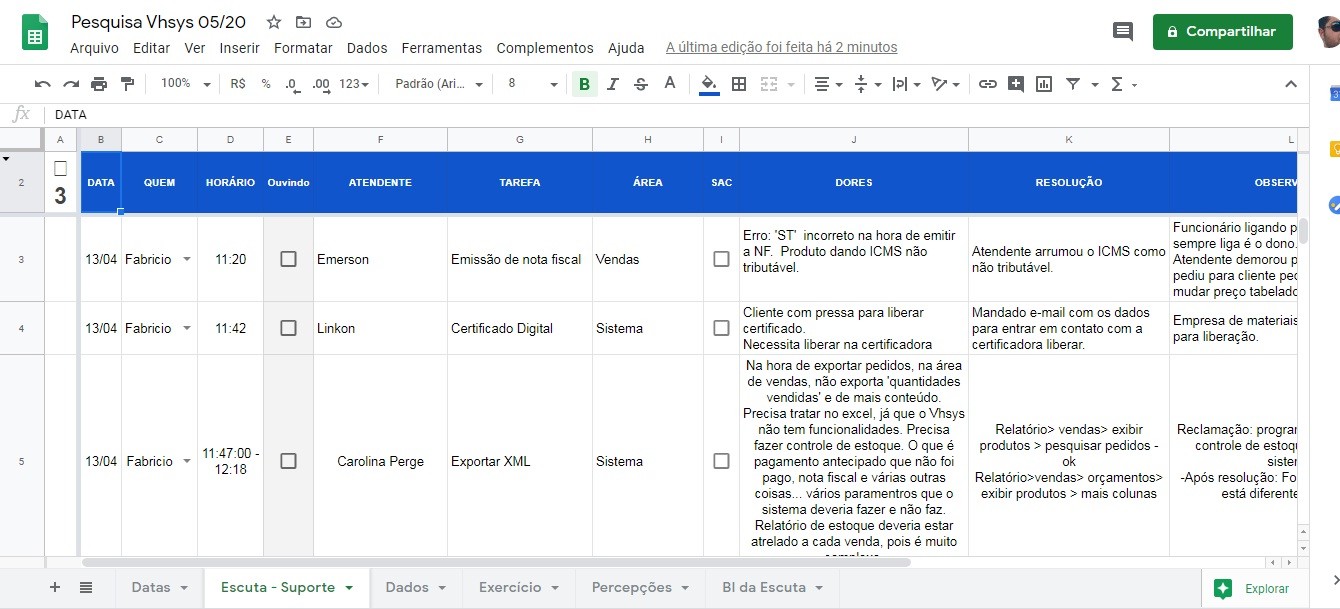Go to Sheets home icon

[x=36, y=32]
